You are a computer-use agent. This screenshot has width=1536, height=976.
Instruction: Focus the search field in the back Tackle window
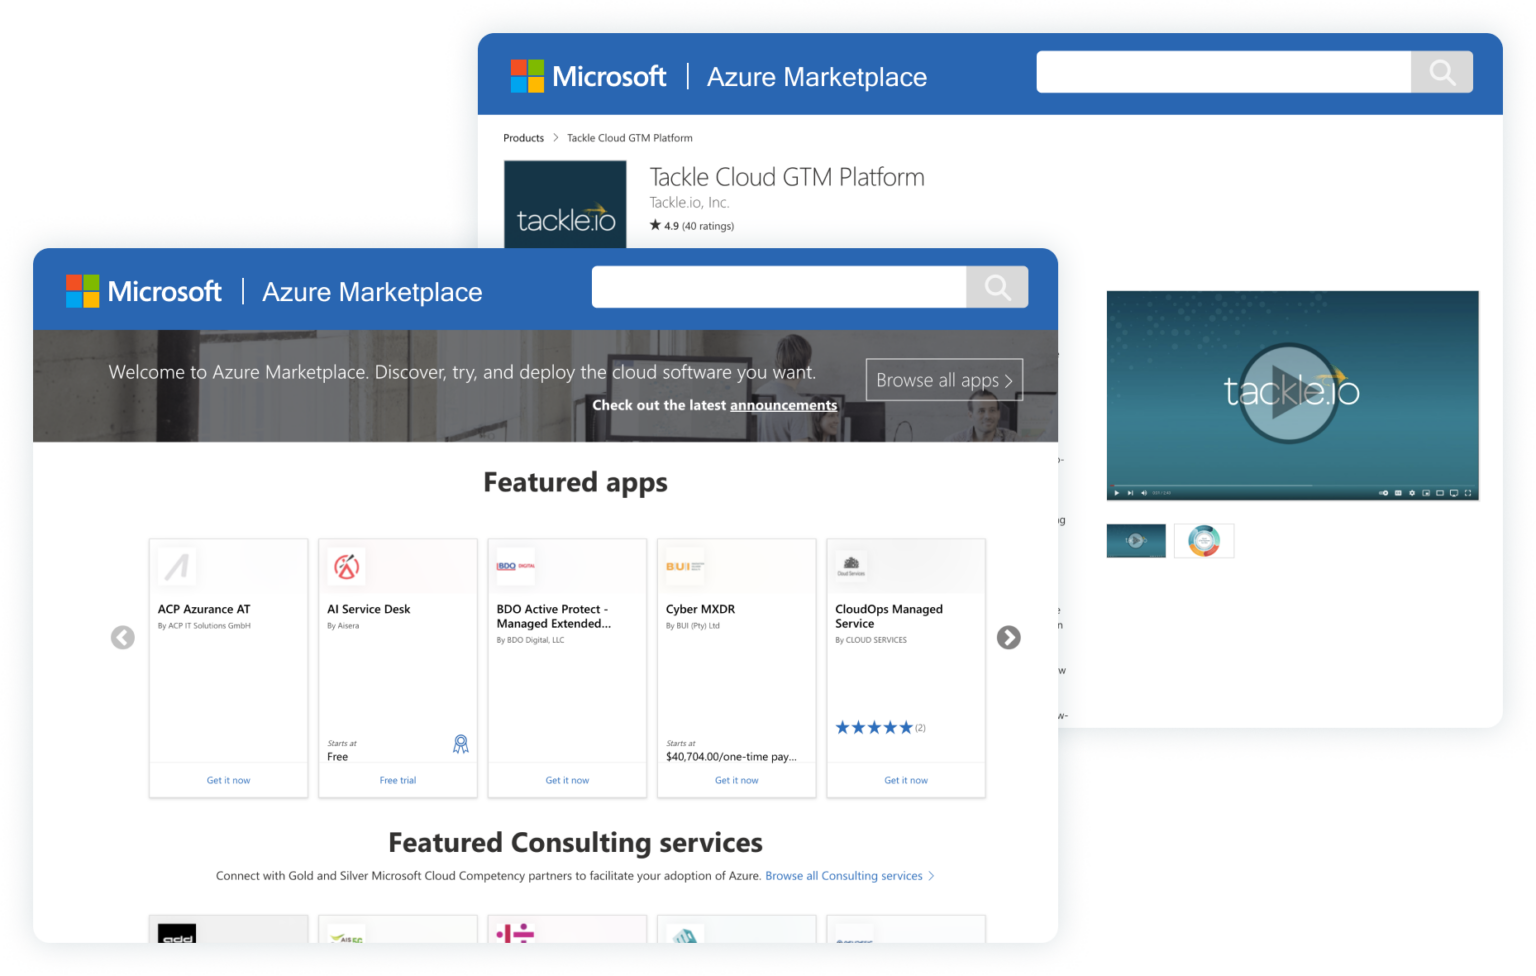pos(1224,72)
